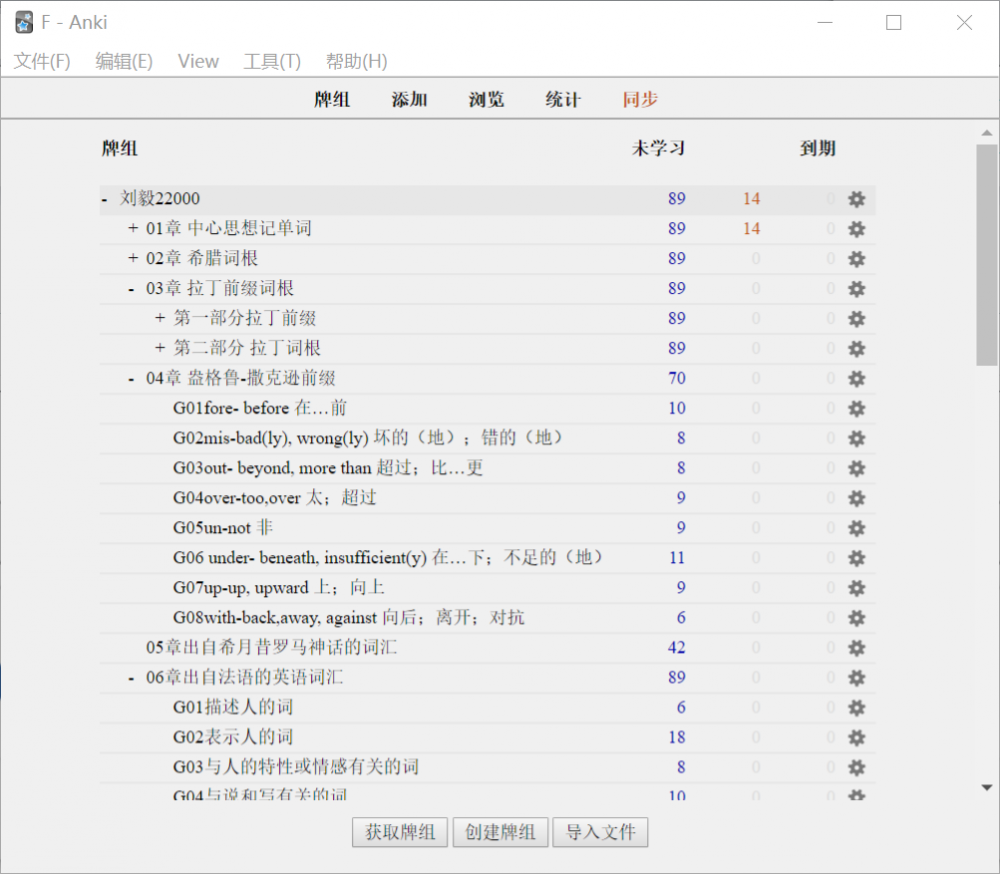Collapse the 06章出自法语的英语词汇 deck
Viewport: 1000px width, 874px height.
point(131,679)
